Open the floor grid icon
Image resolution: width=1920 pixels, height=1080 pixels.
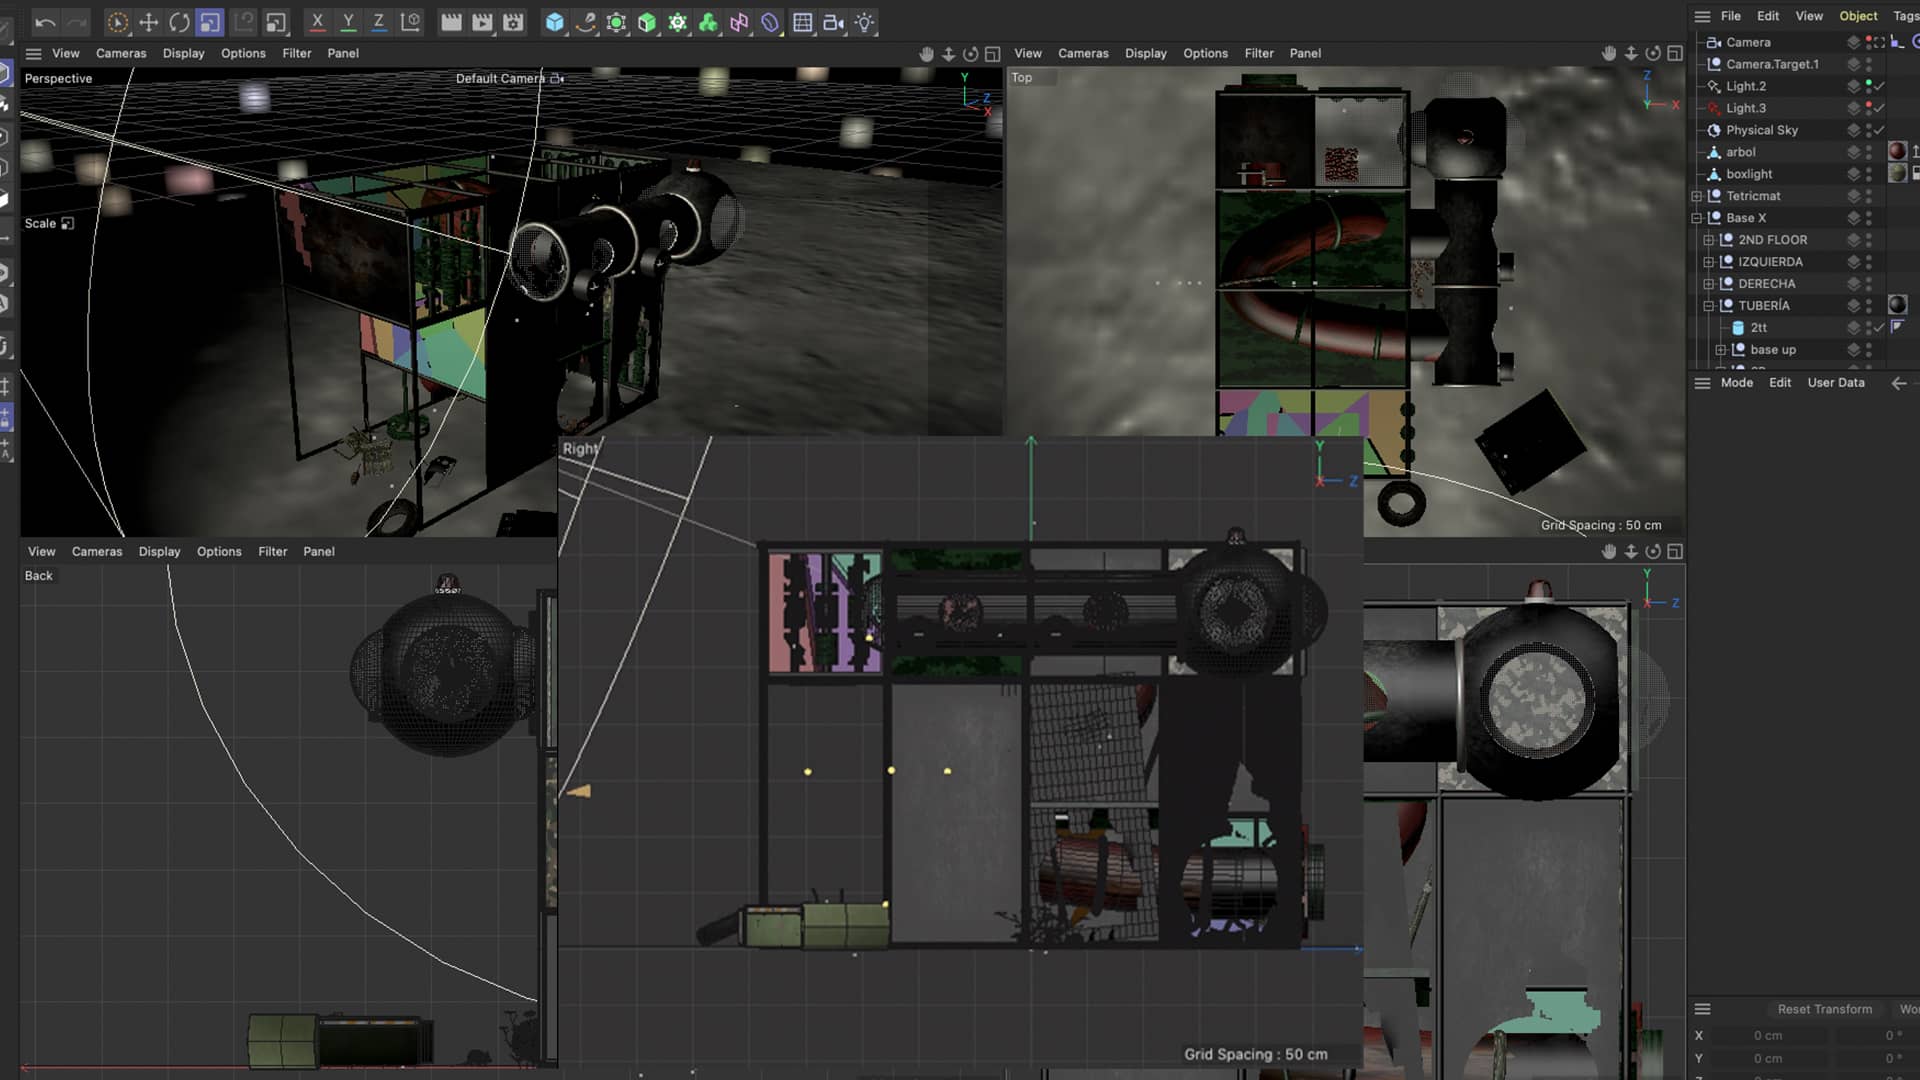click(802, 22)
